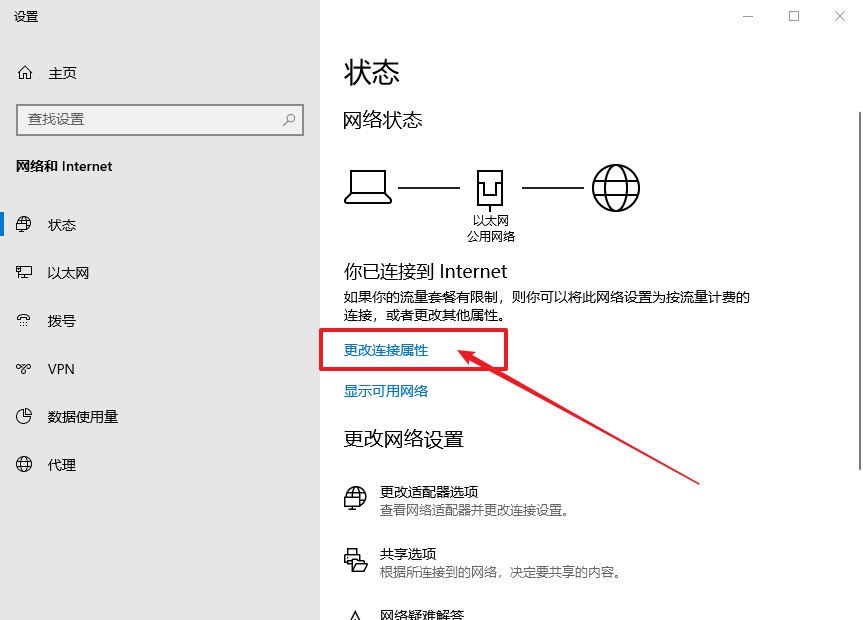
Task: Click the printer icon beside 共享选项
Action: [355, 561]
